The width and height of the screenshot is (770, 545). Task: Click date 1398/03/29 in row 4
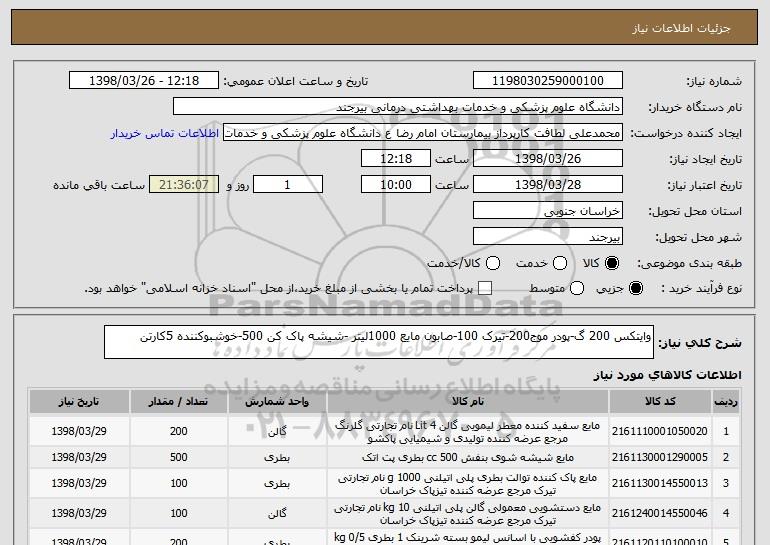click(79, 513)
